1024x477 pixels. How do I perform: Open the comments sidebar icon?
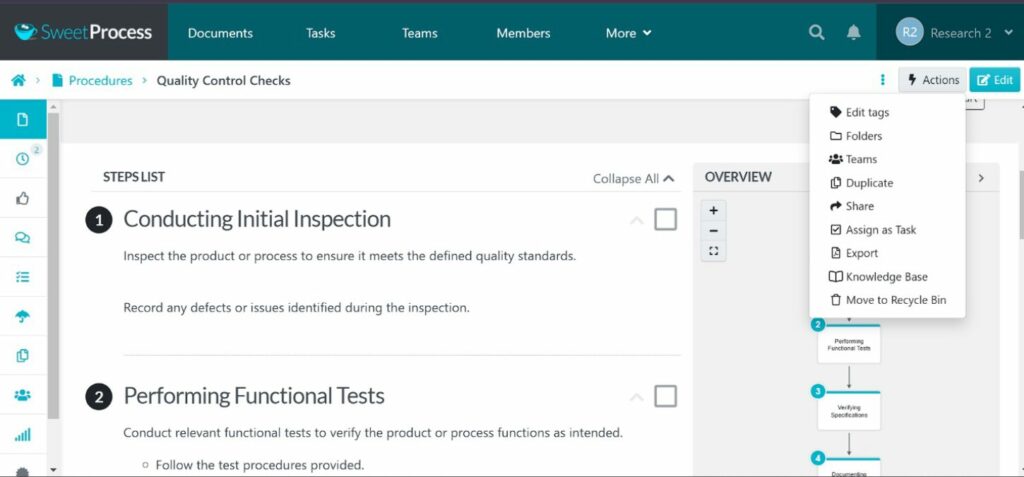tap(23, 237)
